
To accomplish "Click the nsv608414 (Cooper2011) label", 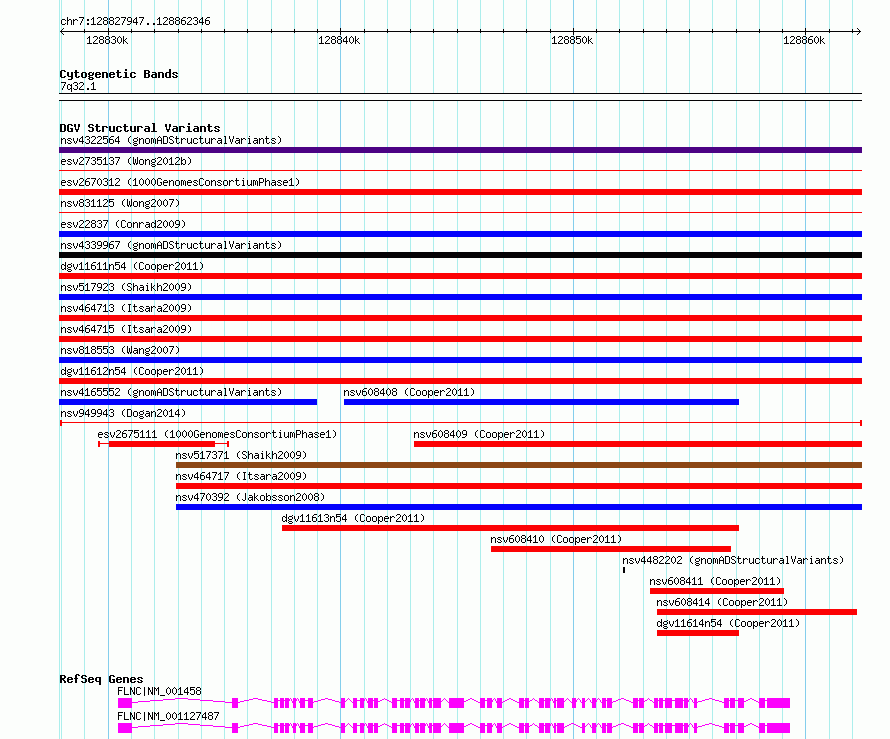I will point(722,602).
